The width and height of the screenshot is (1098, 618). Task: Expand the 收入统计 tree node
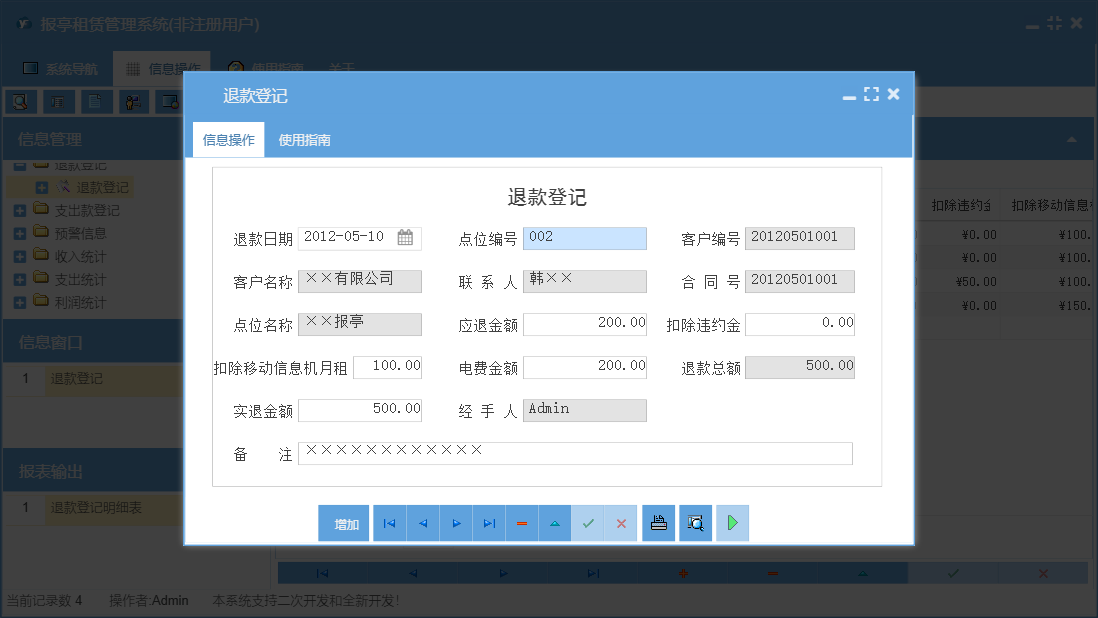click(x=21, y=258)
